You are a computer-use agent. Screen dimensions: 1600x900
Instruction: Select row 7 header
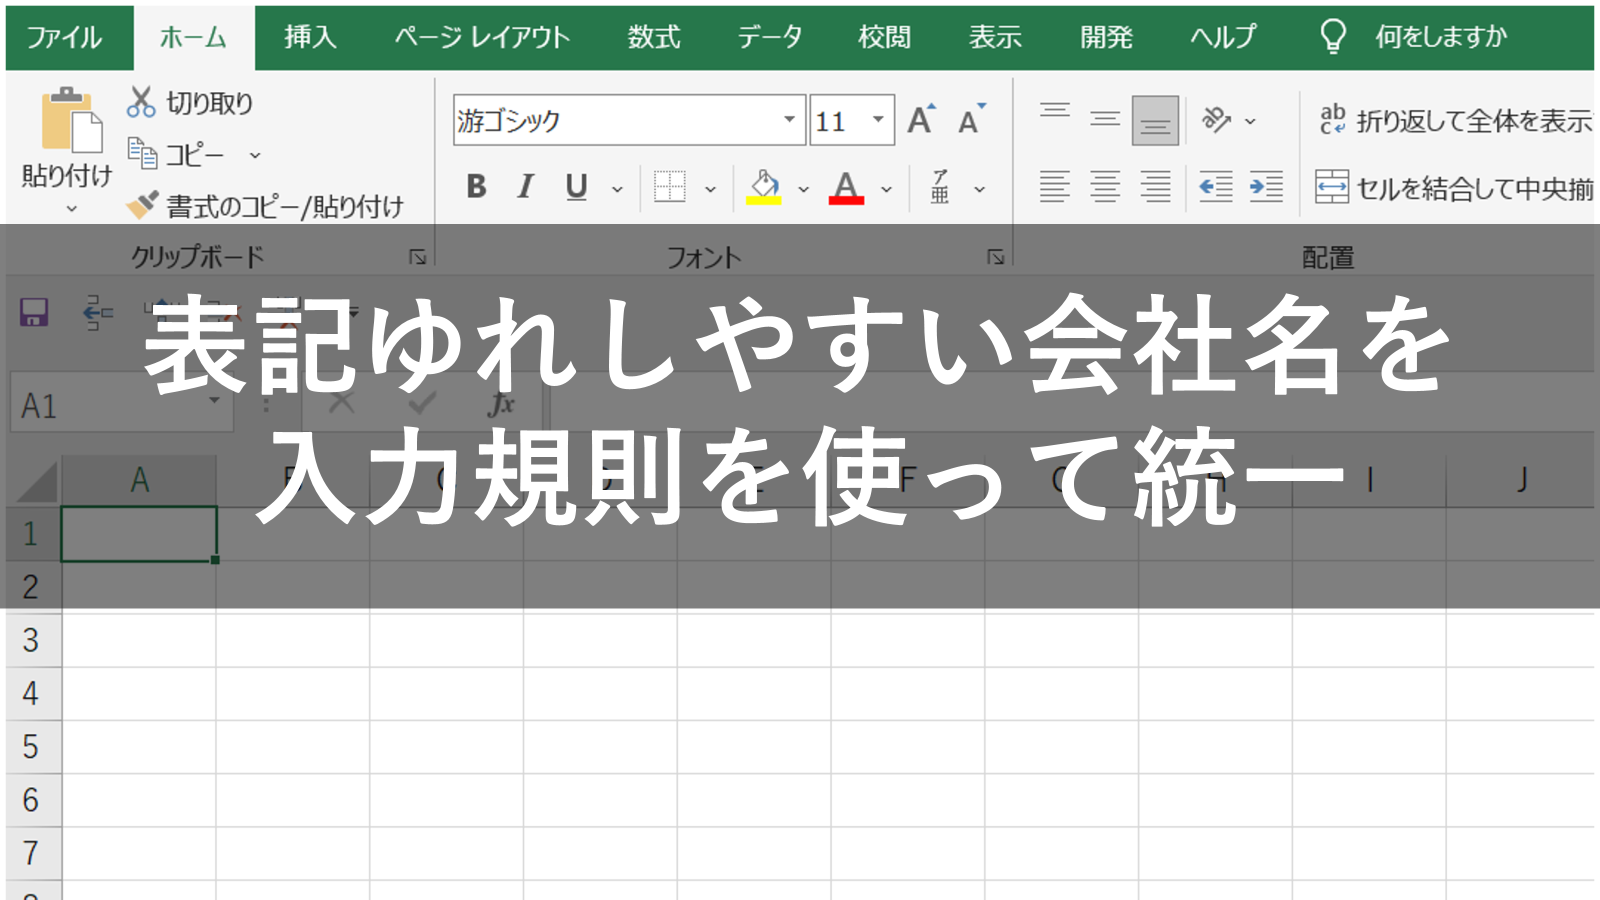(x=31, y=853)
